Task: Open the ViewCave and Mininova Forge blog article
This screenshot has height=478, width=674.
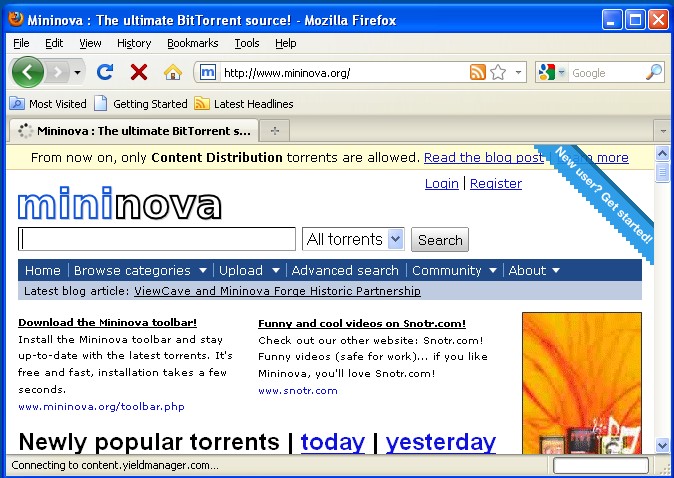Action: tap(277, 291)
